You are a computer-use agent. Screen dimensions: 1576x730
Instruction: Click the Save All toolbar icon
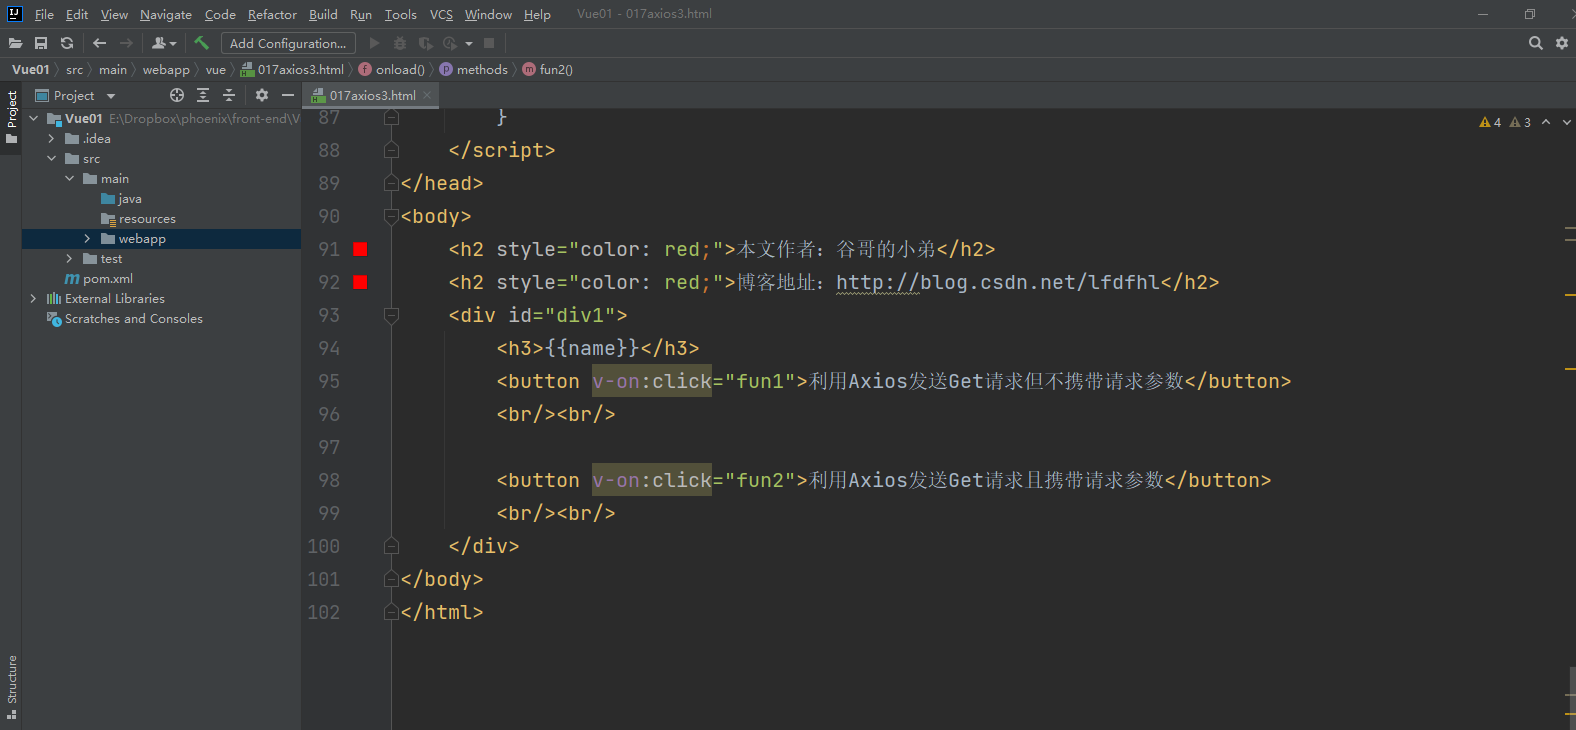click(41, 43)
